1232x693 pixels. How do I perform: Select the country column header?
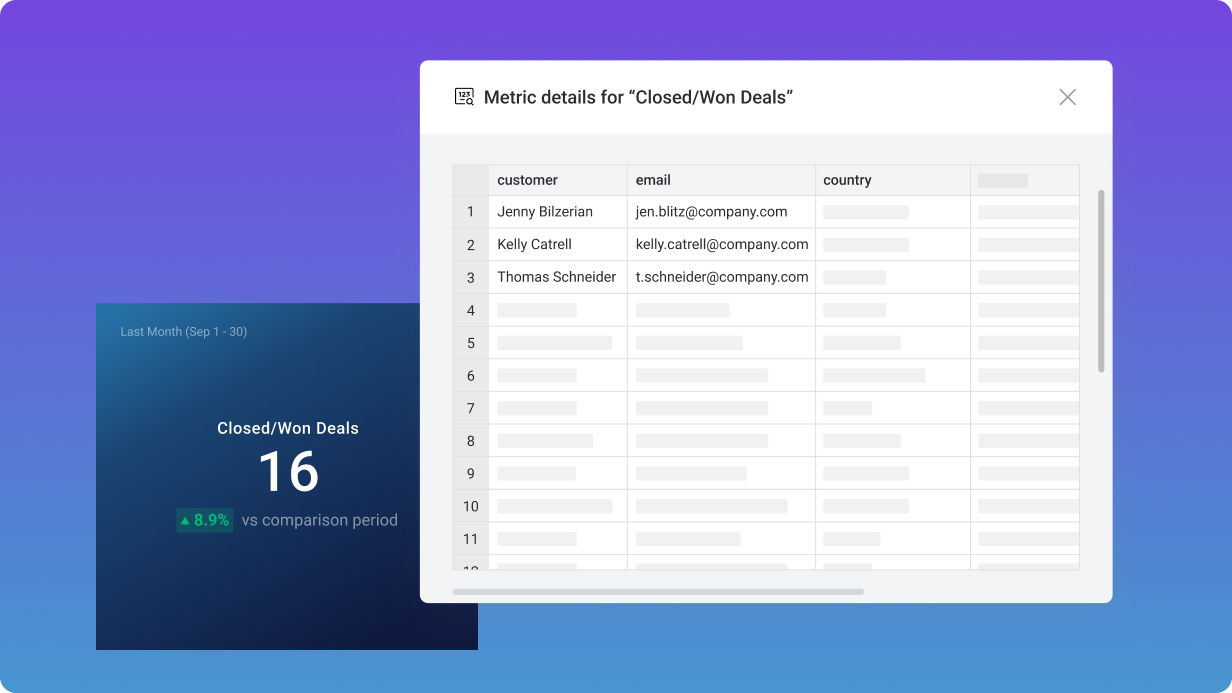(847, 180)
